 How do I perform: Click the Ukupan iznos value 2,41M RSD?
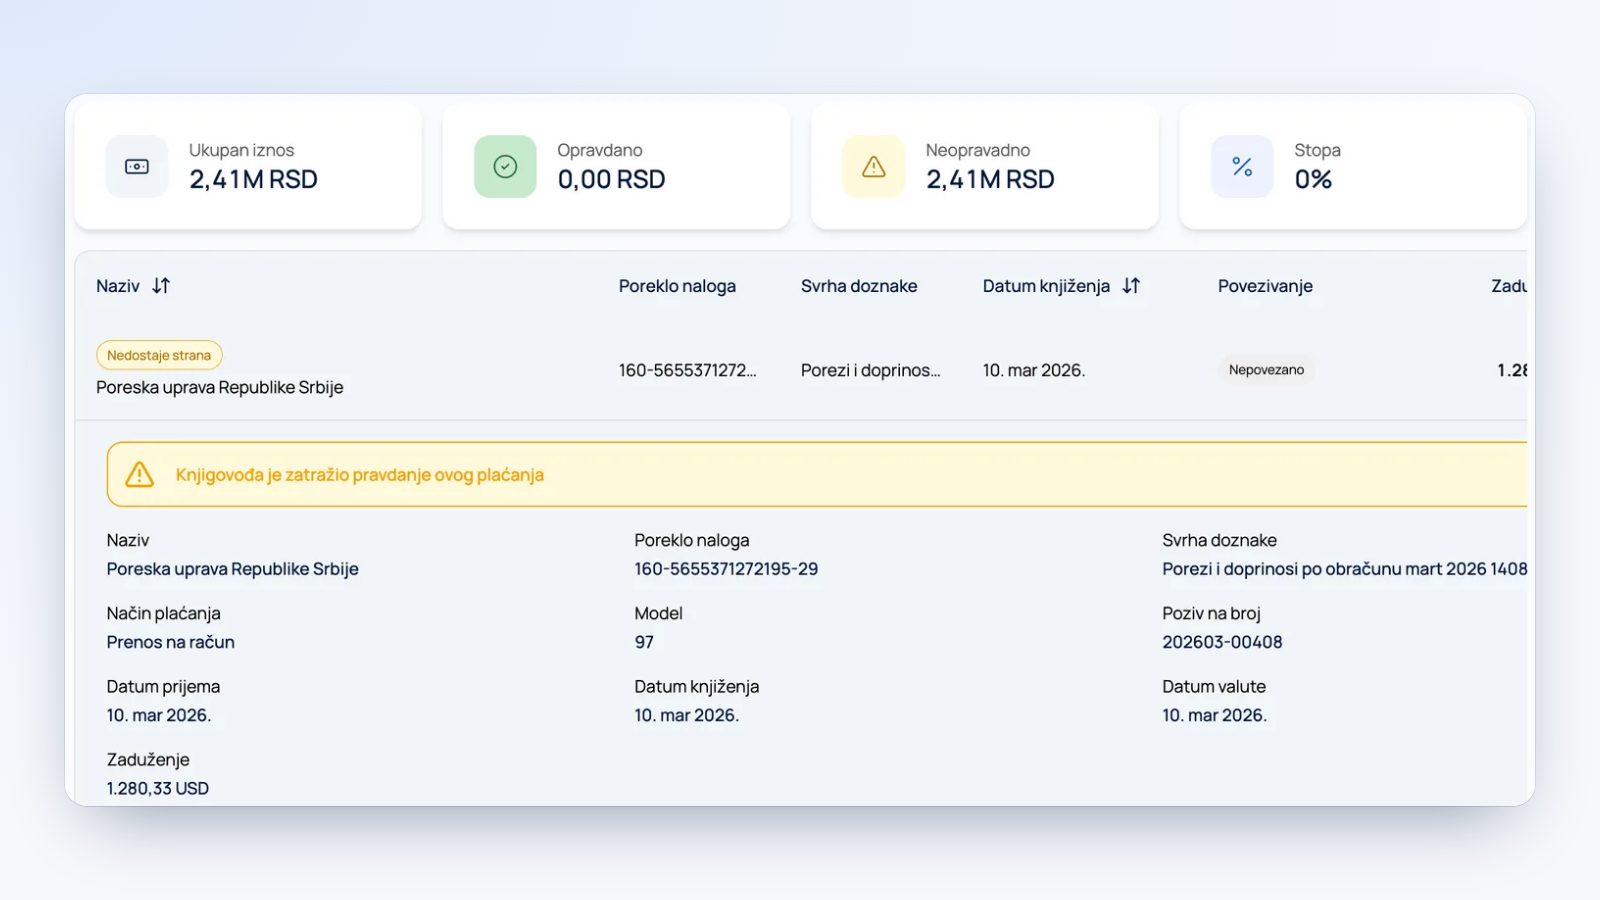pyautogui.click(x=253, y=180)
